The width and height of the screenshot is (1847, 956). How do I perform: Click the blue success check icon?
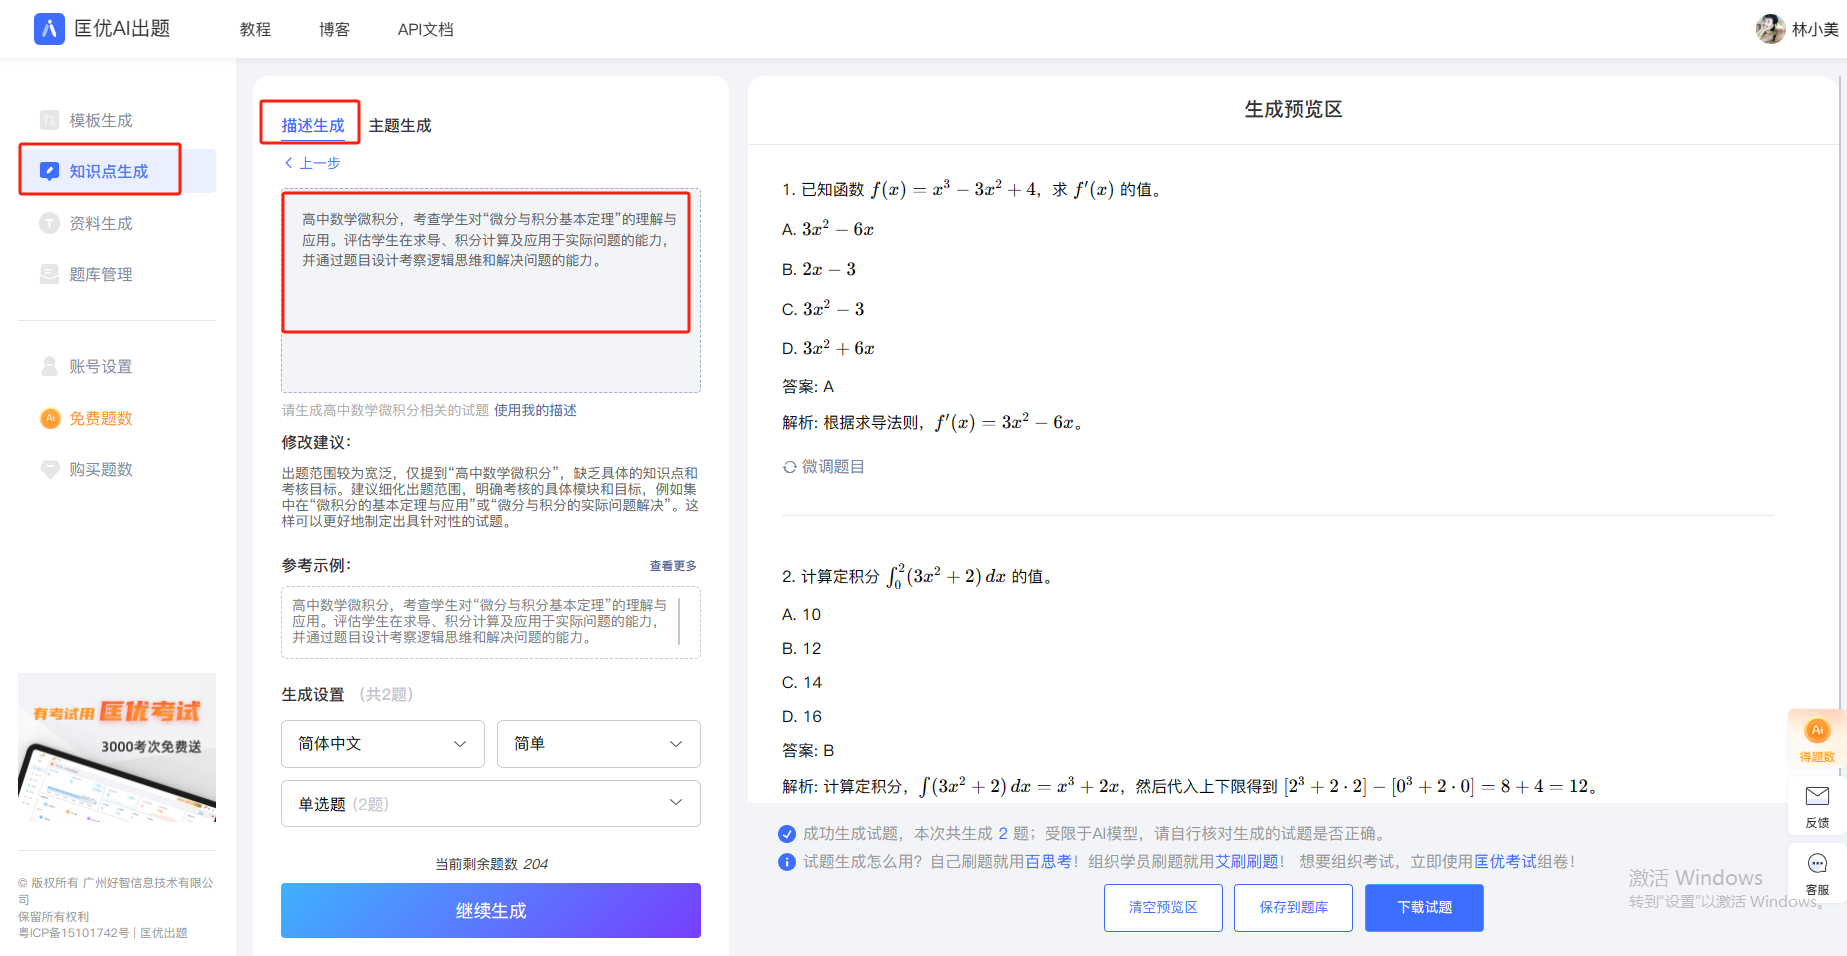point(787,834)
